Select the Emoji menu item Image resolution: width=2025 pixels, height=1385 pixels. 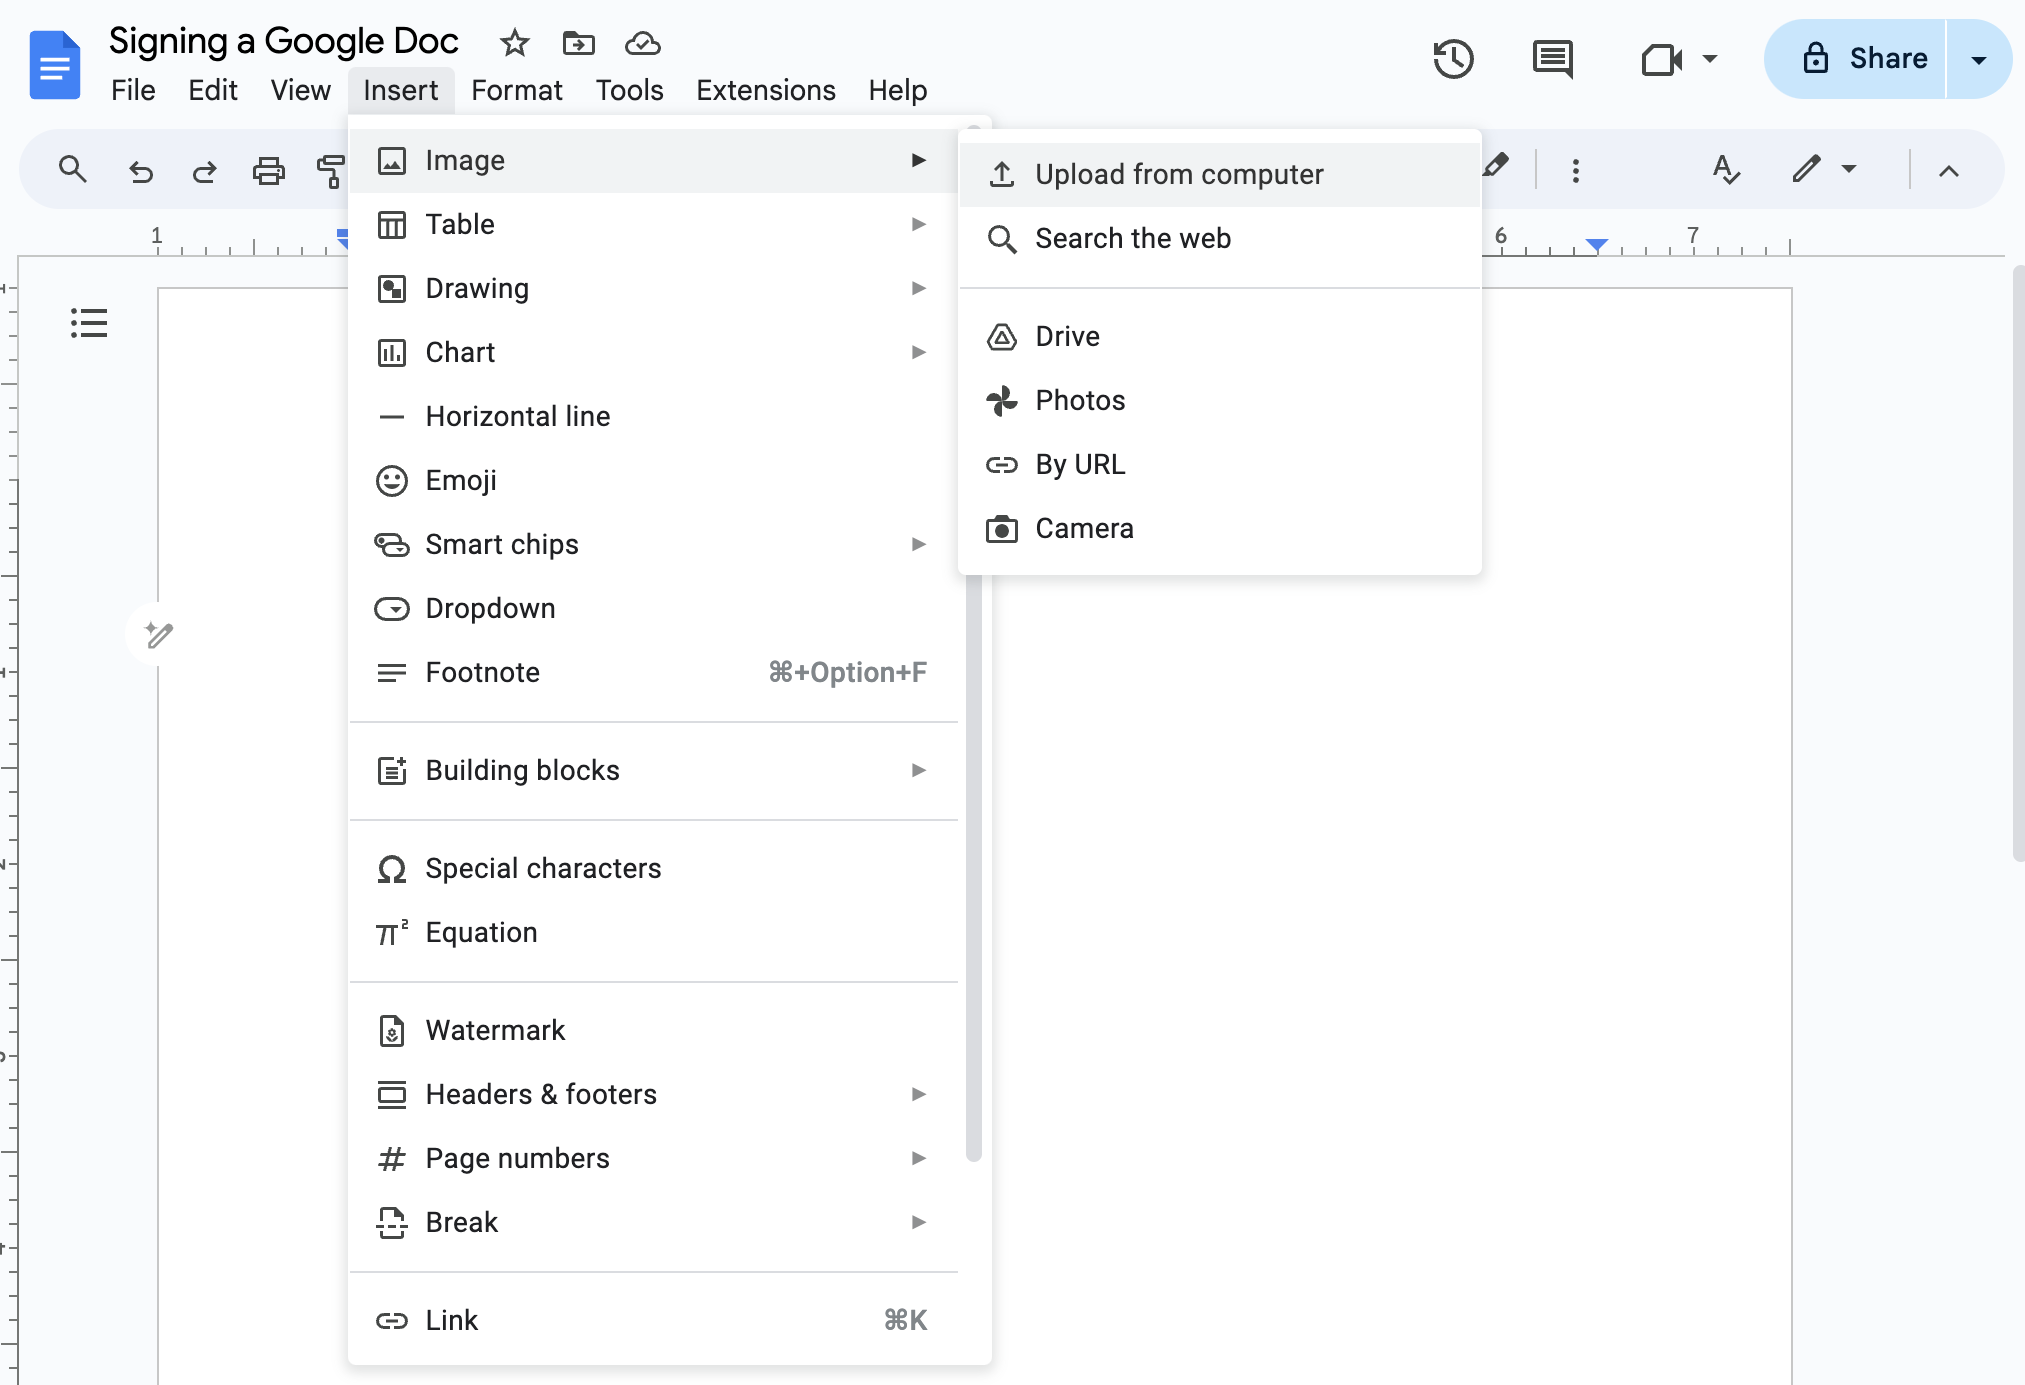pos(460,480)
